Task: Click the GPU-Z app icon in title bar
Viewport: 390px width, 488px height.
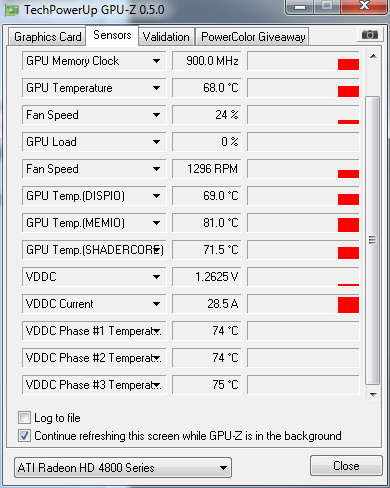Action: tap(11, 10)
